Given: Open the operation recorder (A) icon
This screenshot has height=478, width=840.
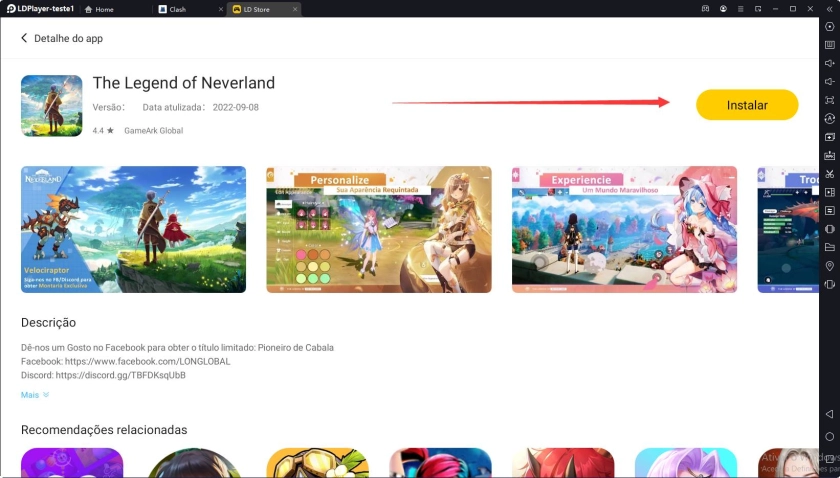Looking at the screenshot, I should 830,118.
